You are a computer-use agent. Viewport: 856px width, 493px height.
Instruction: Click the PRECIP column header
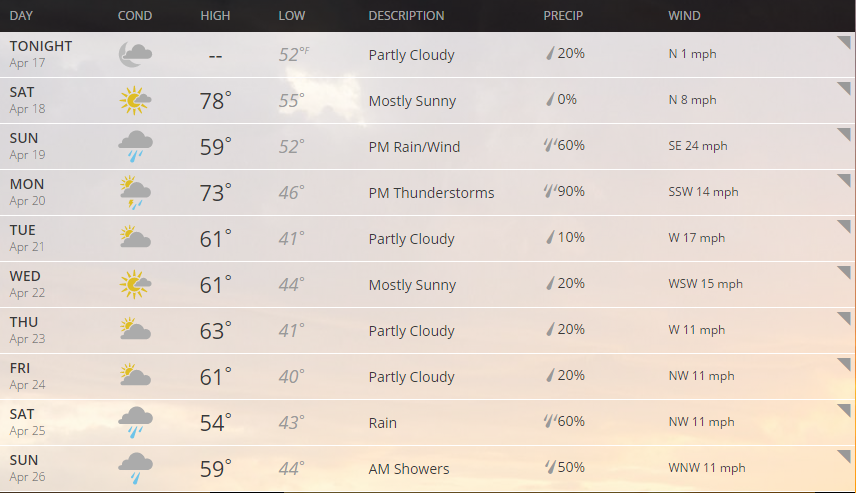pyautogui.click(x=563, y=16)
